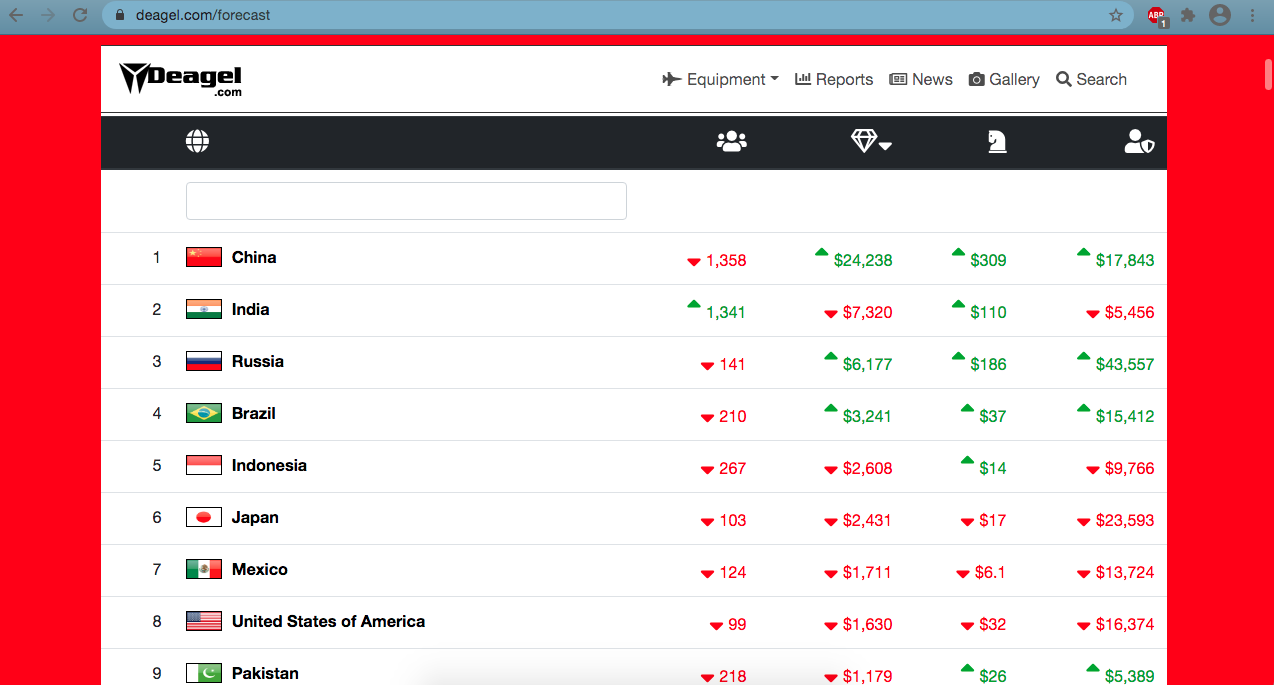Open the Gallery page
The image size is (1274, 685).
point(1004,79)
